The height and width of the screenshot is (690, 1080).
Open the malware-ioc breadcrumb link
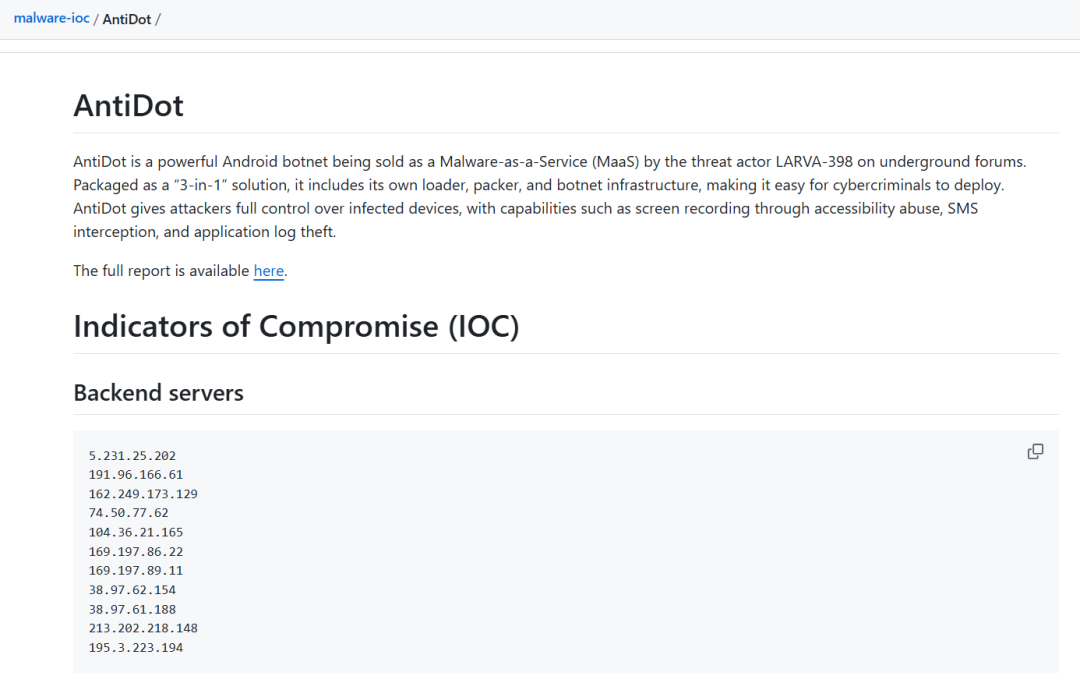click(51, 19)
